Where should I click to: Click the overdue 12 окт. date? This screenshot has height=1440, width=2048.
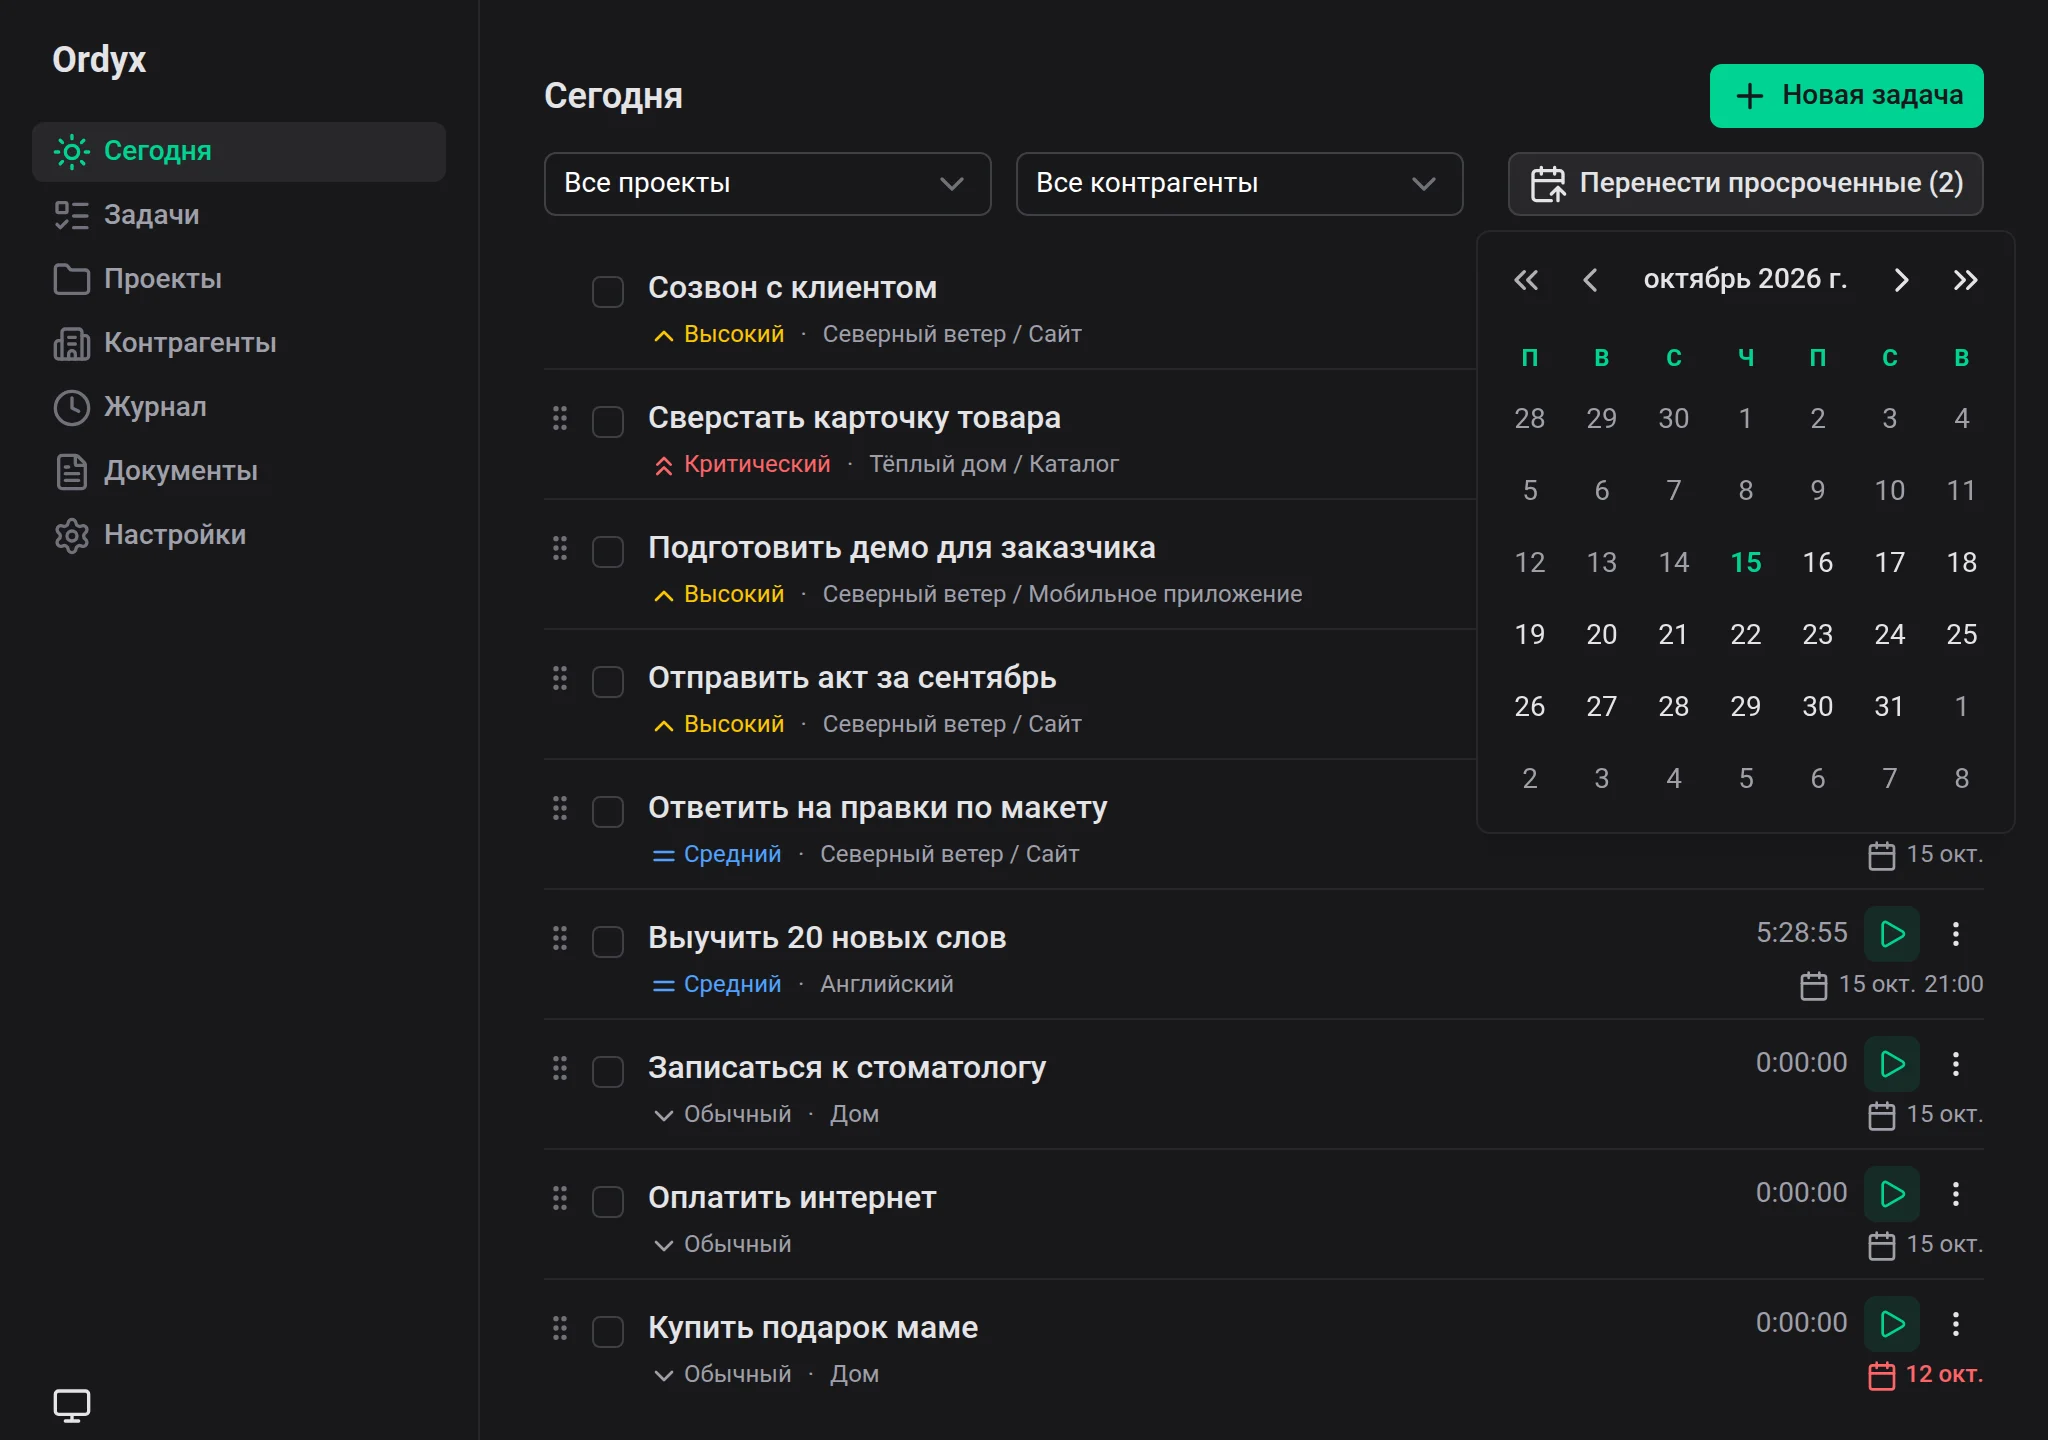[x=1926, y=1375]
